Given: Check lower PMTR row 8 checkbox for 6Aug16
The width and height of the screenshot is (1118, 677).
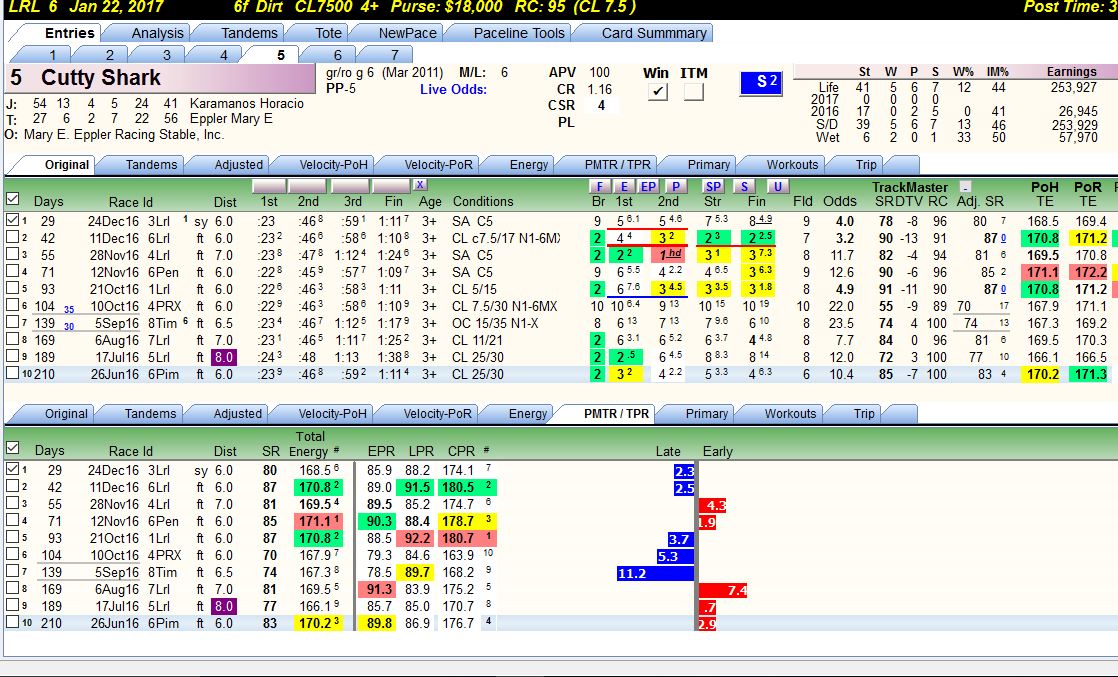Looking at the screenshot, I should click(12, 589).
